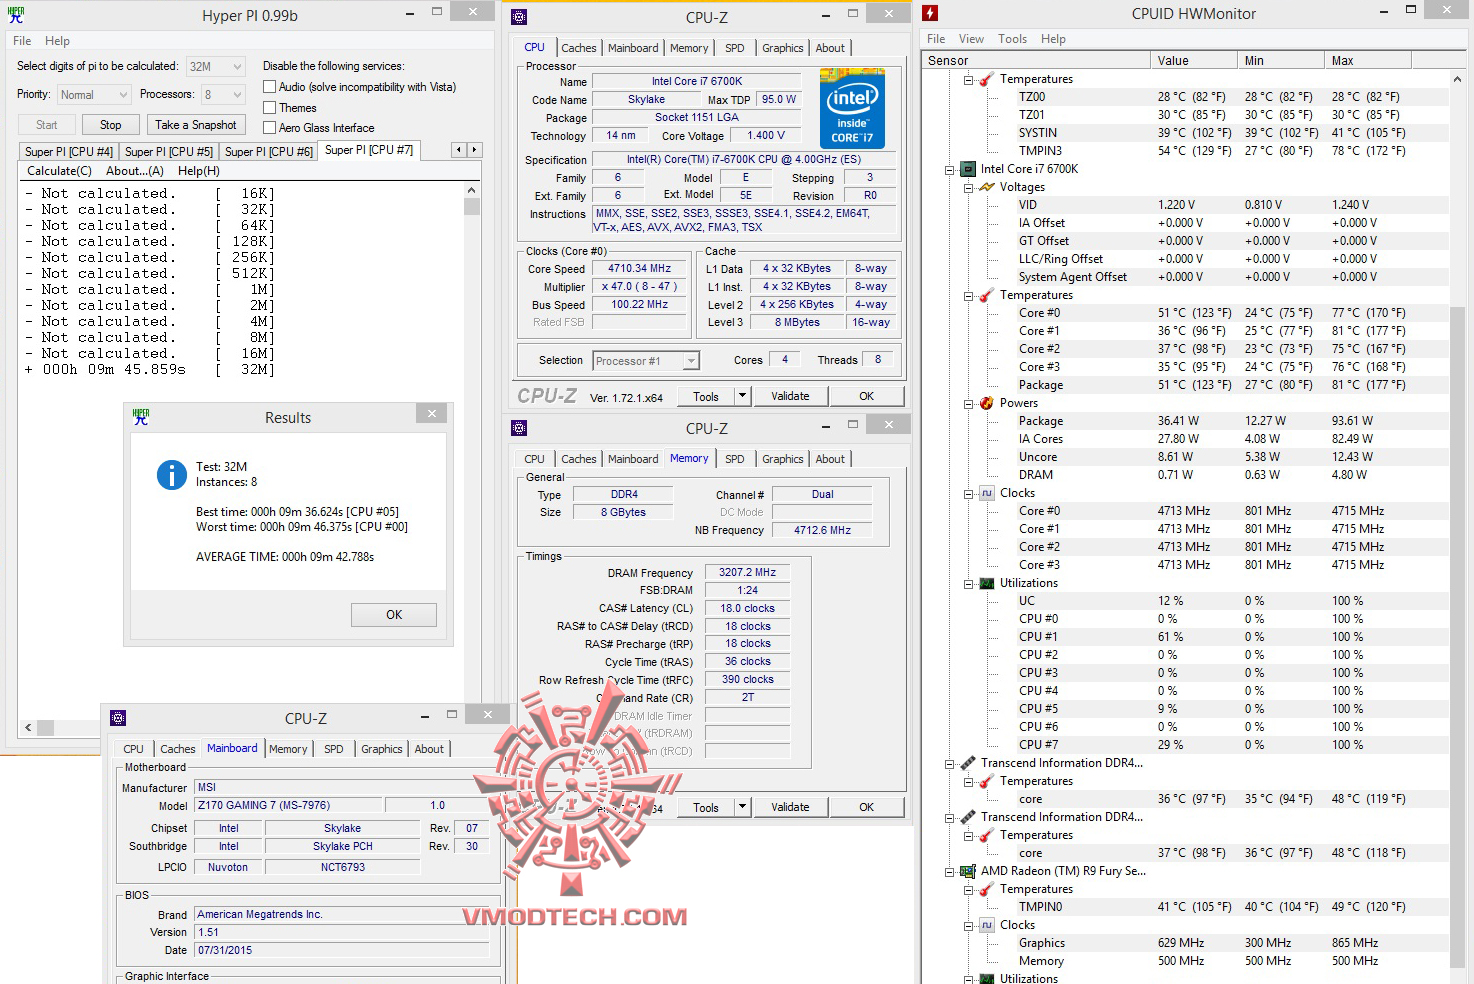Open the digits of pi dropdown showing 32M
1474x984 pixels.
tap(216, 67)
